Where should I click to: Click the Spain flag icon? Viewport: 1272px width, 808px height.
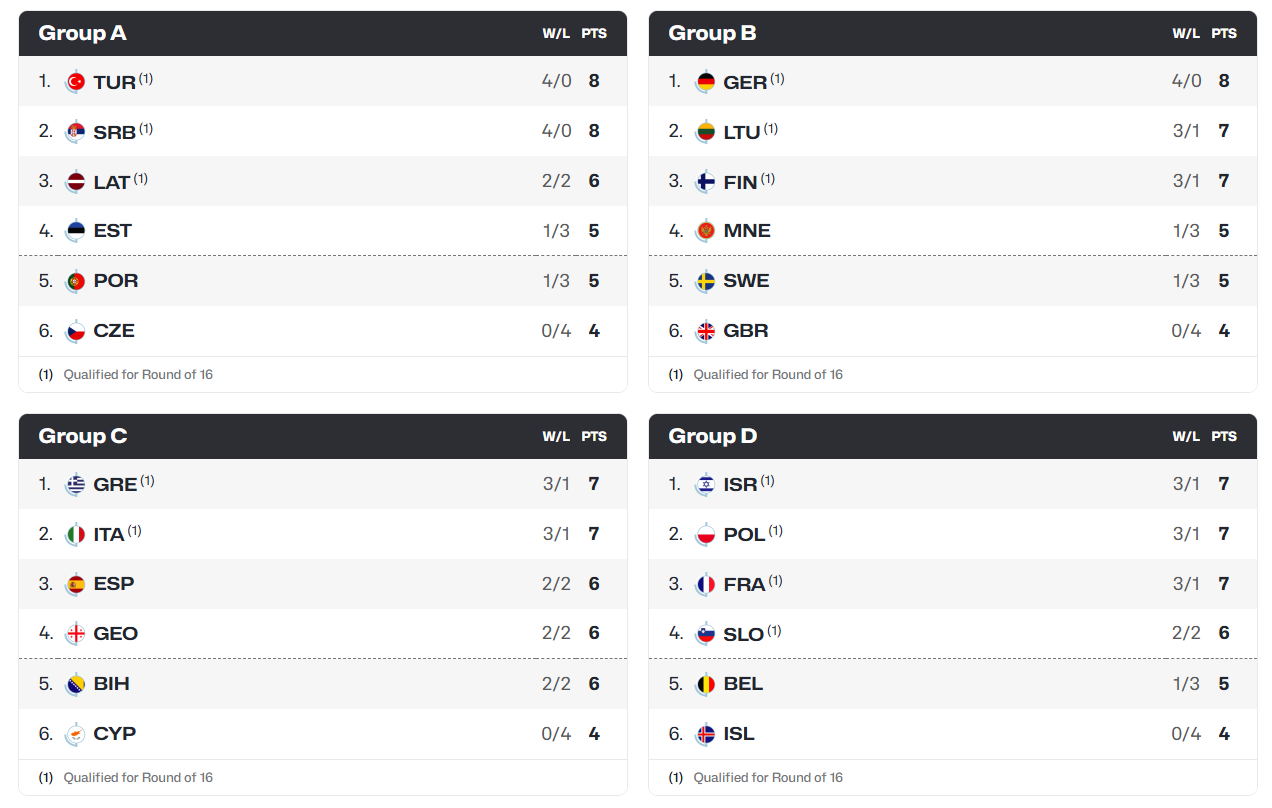(x=75, y=585)
